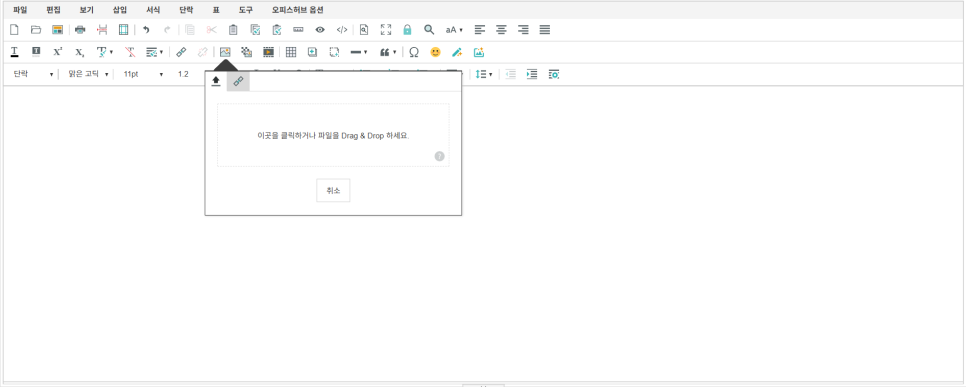Click the help question mark icon
Image resolution: width=966 pixels, height=387 pixels.
coord(439,157)
